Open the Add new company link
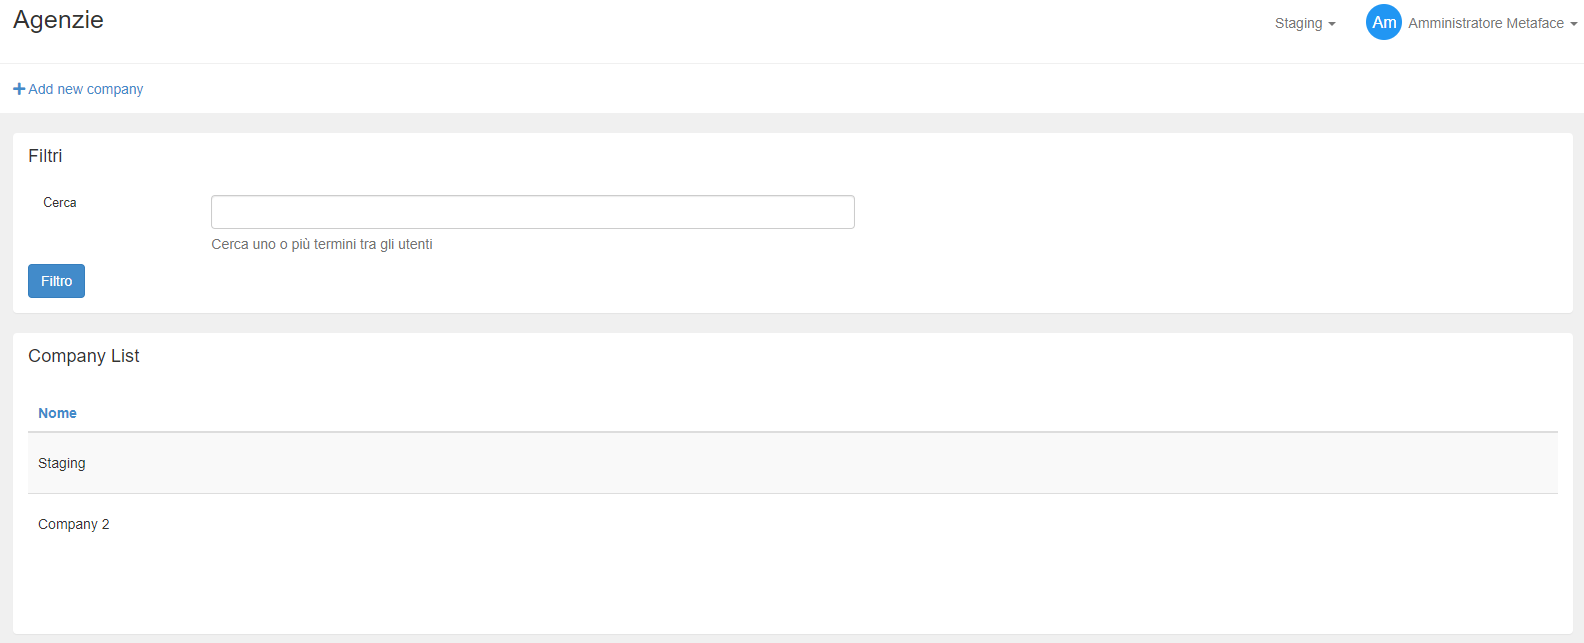Image resolution: width=1584 pixels, height=643 pixels. (86, 89)
